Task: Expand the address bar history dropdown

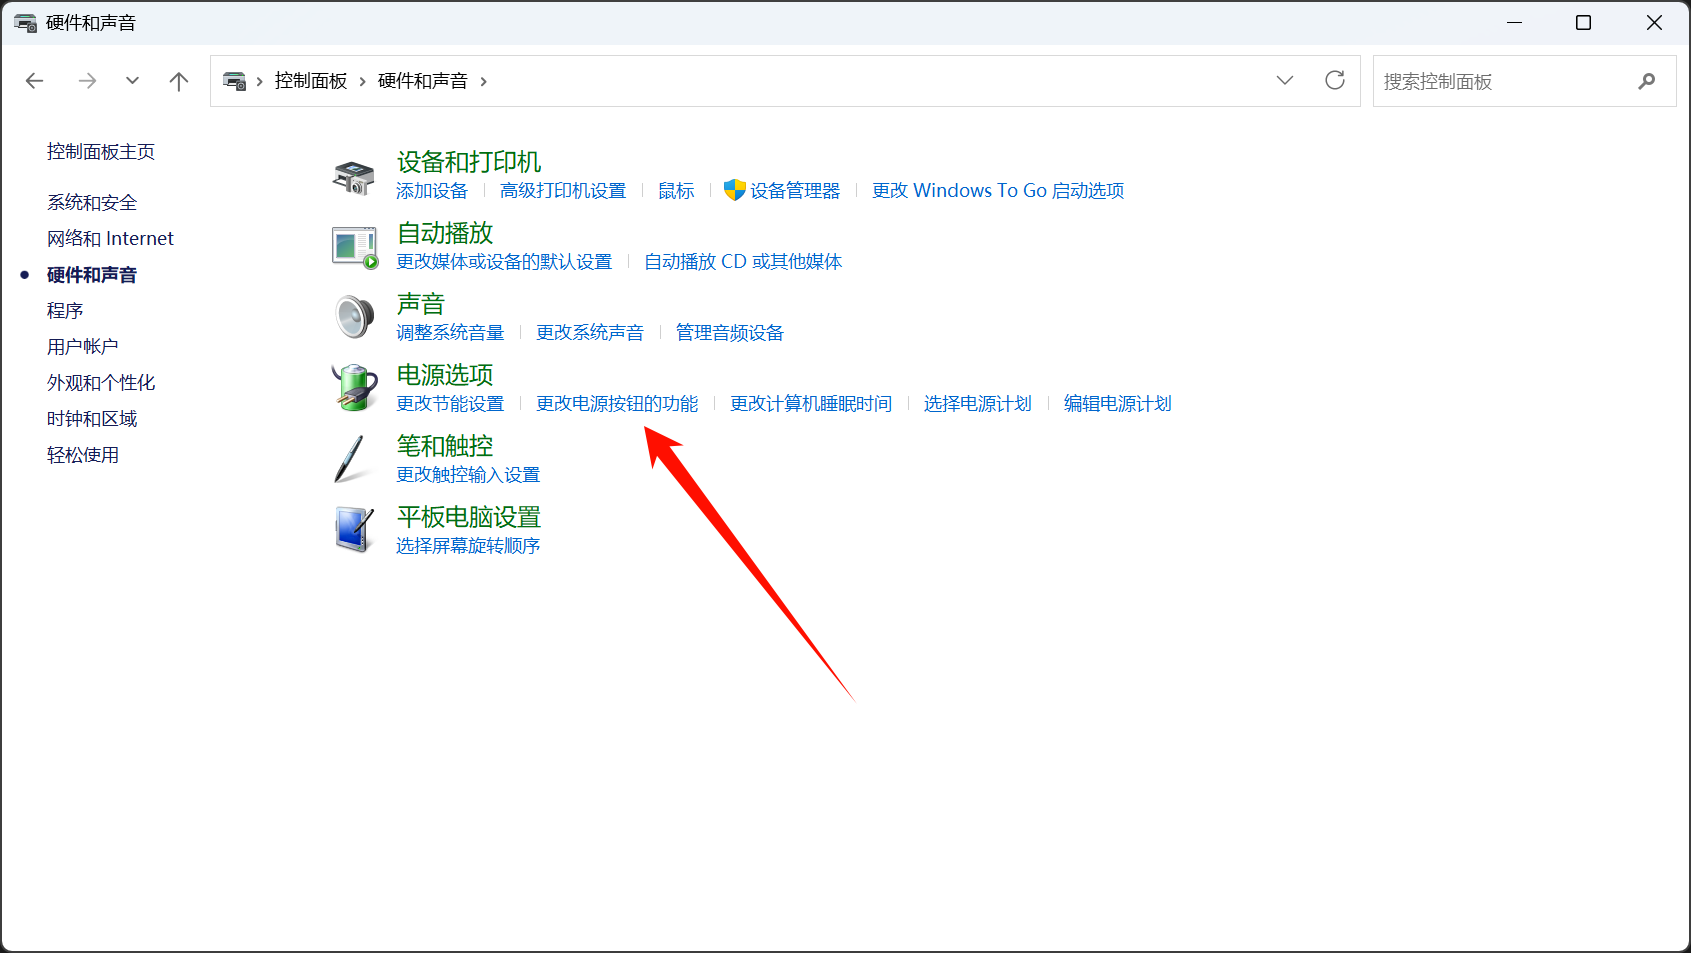Action: click(1285, 81)
